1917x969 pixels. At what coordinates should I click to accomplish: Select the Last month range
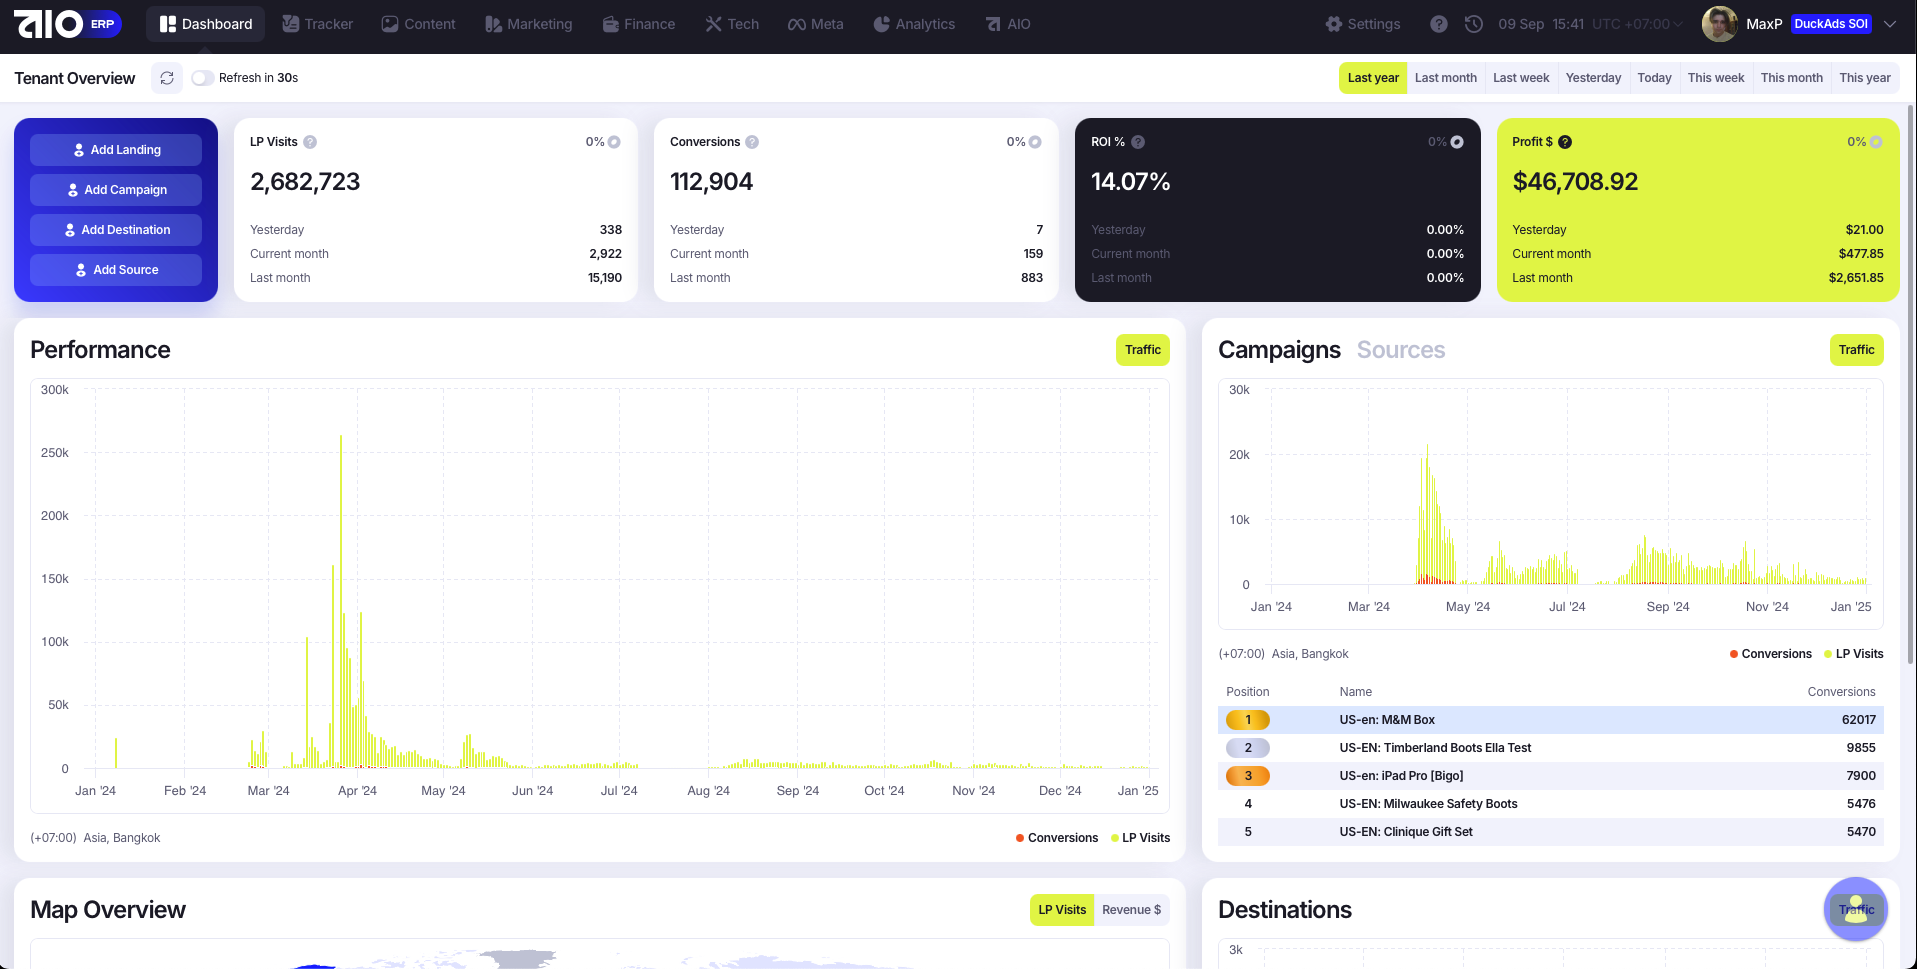pos(1445,78)
